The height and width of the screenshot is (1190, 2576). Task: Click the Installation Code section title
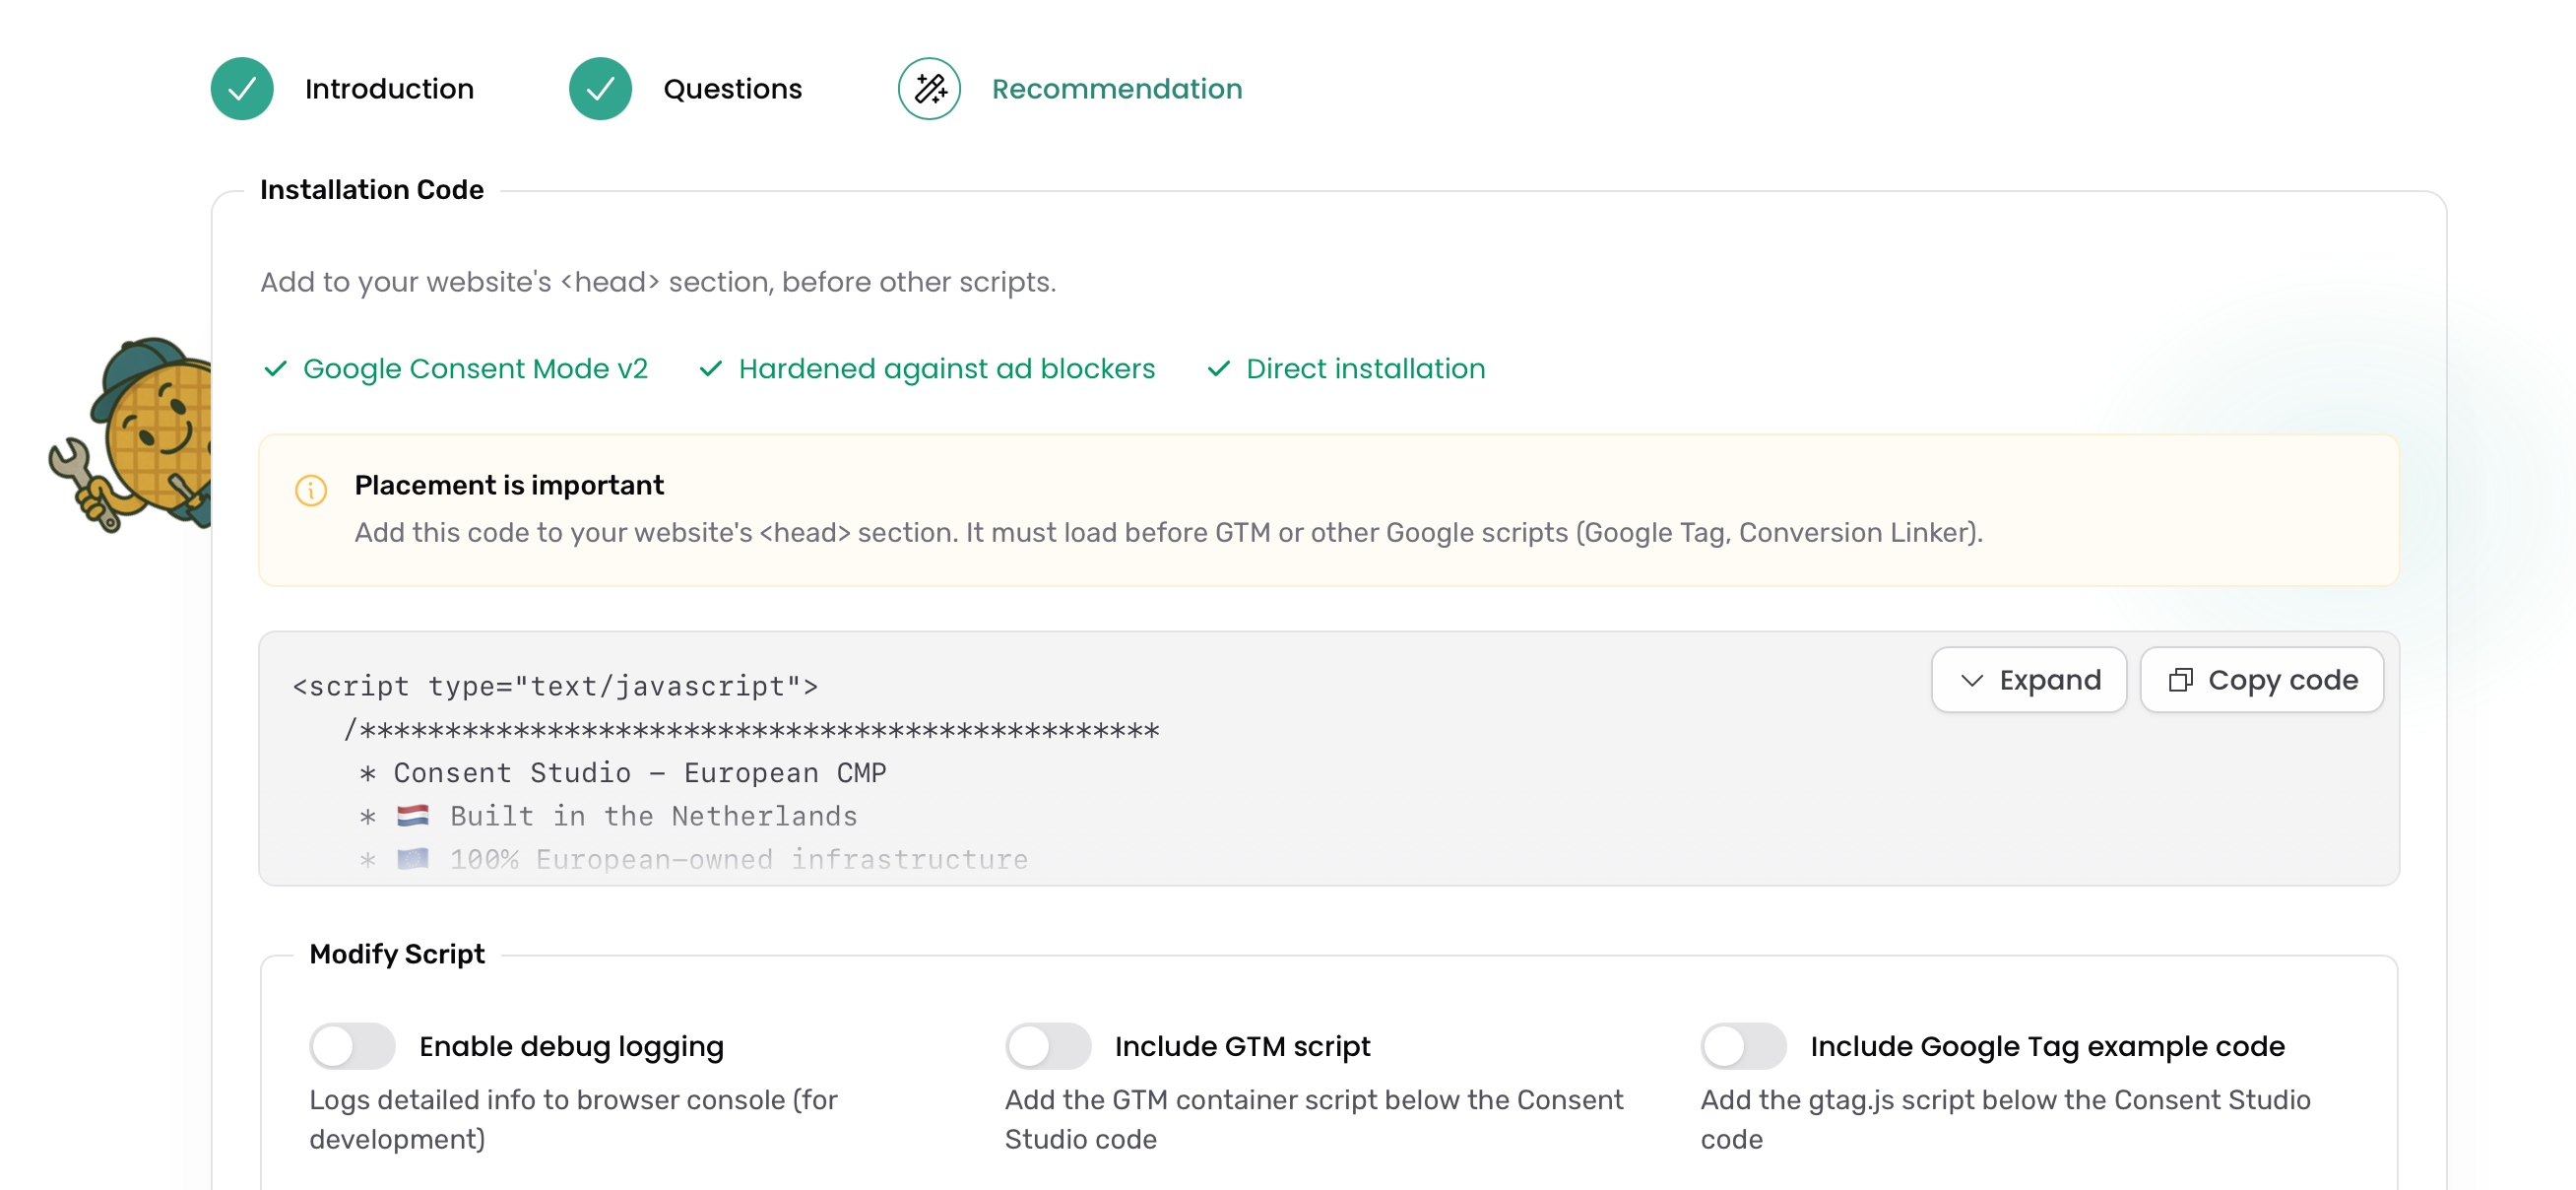(x=372, y=190)
